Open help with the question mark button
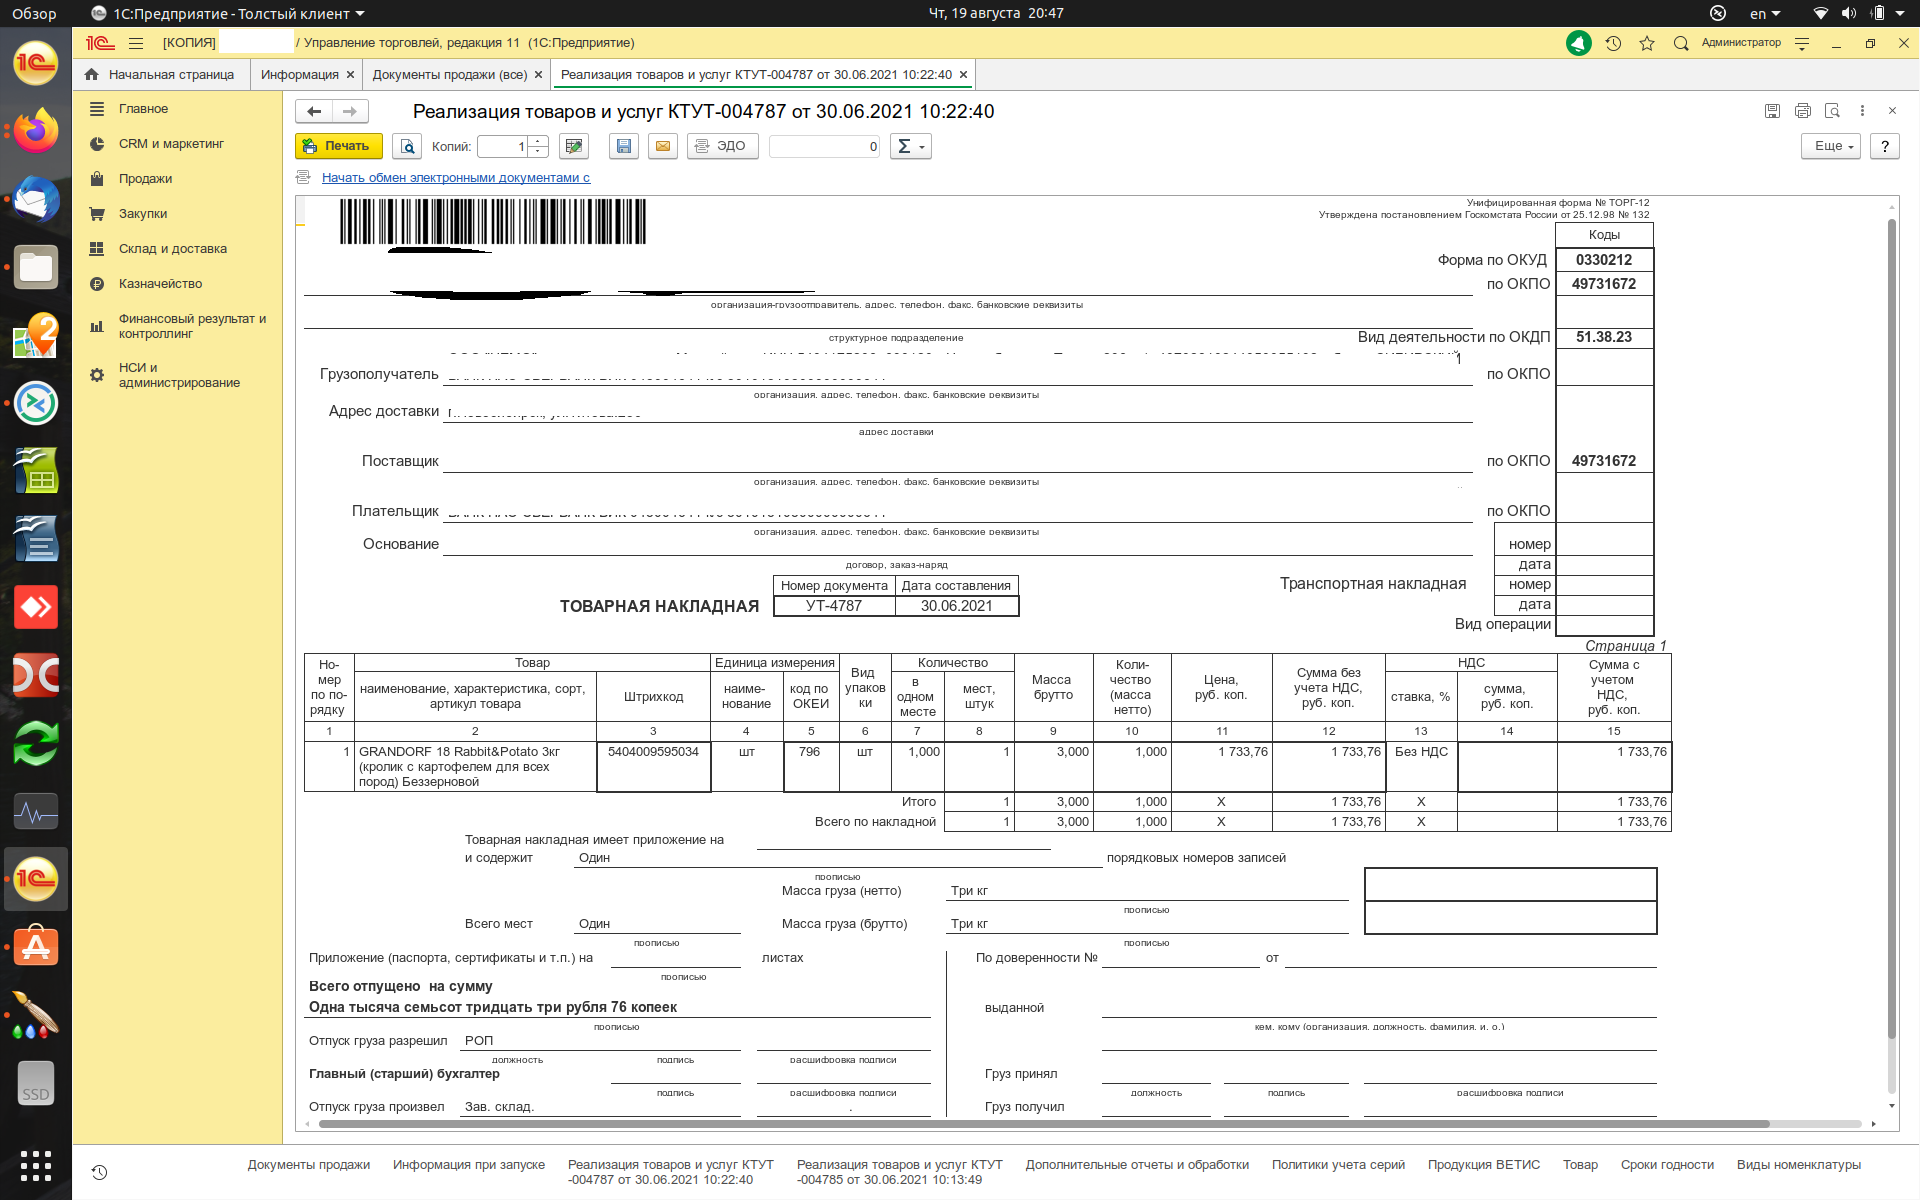 coord(1884,146)
